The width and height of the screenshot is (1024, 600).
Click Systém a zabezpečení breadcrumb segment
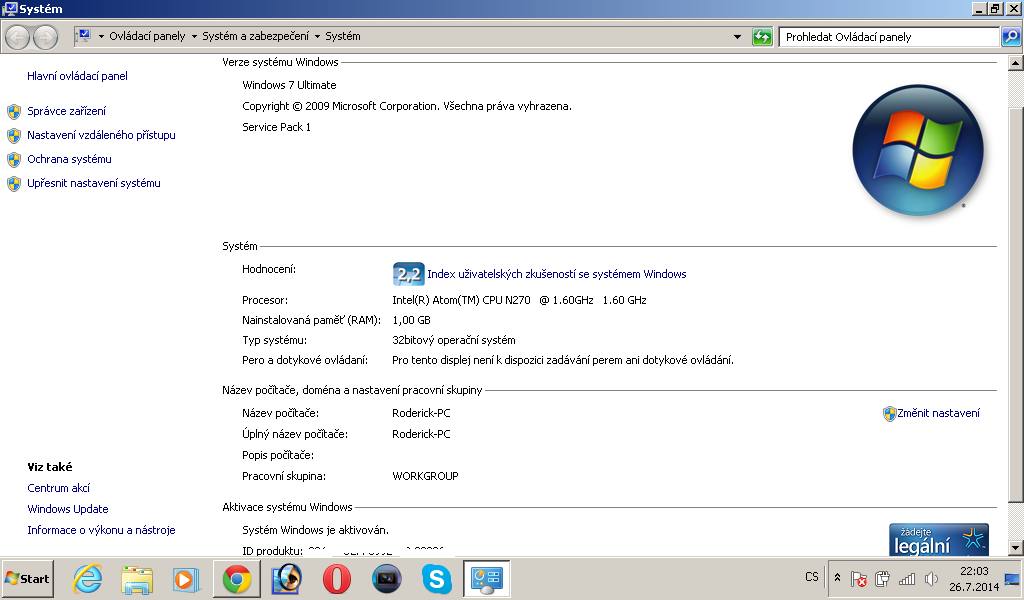255,37
